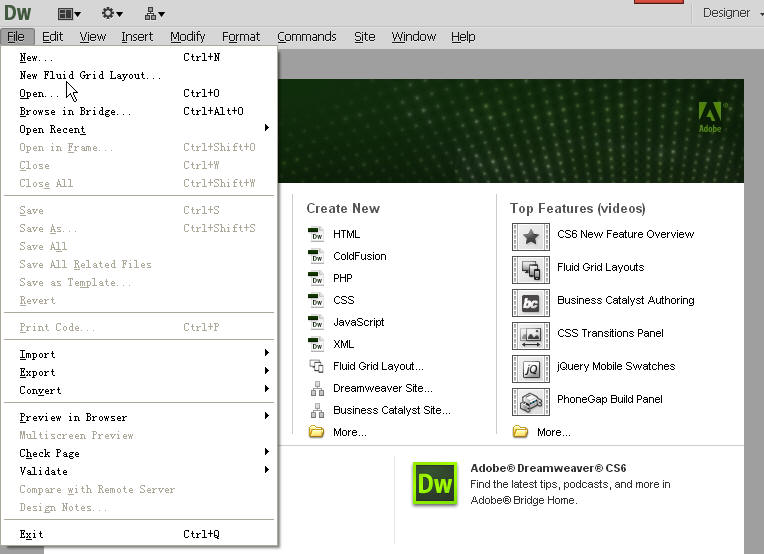This screenshot has width=764, height=554.
Task: Click the folder icon beside Top Features More
Action: [520, 432]
